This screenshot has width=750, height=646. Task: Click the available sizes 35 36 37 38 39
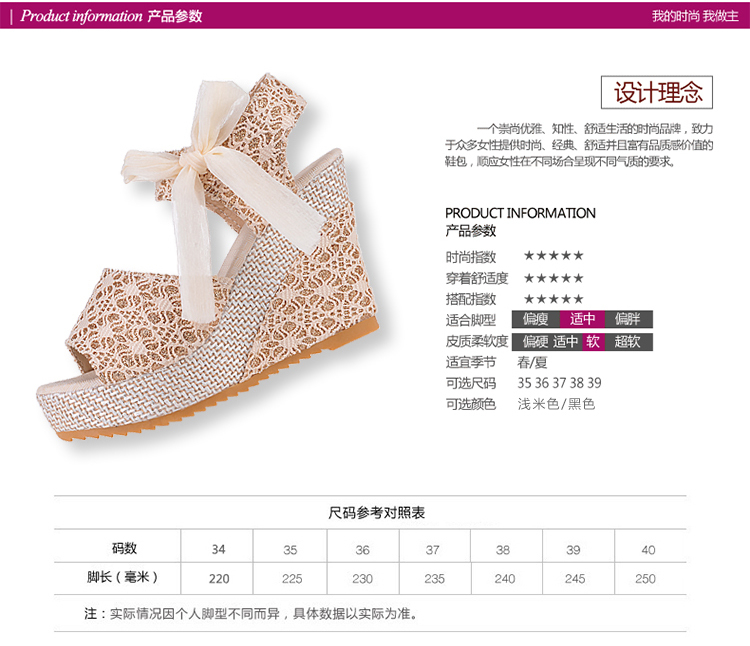click(559, 383)
